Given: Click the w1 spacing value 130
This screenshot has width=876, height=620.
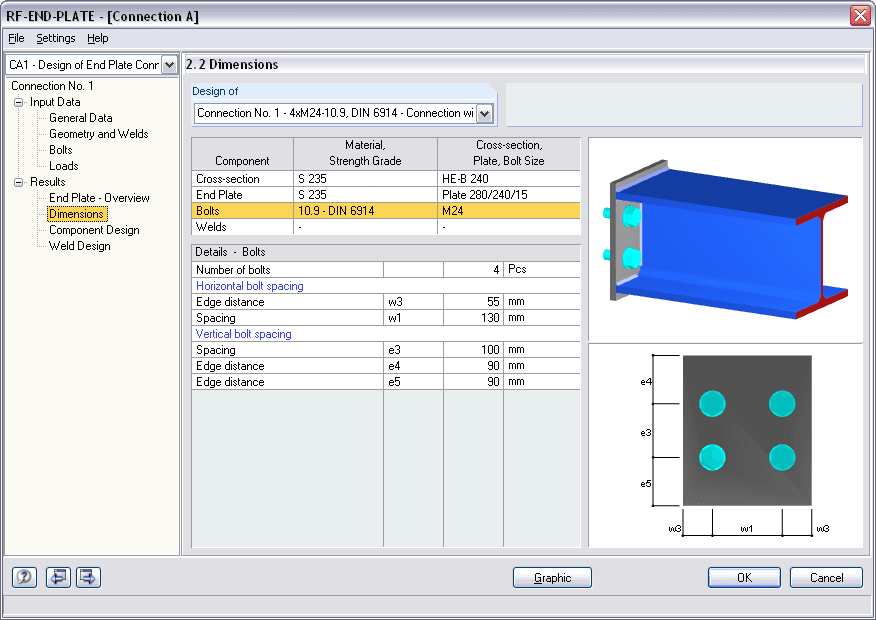Looking at the screenshot, I should pos(474,318).
